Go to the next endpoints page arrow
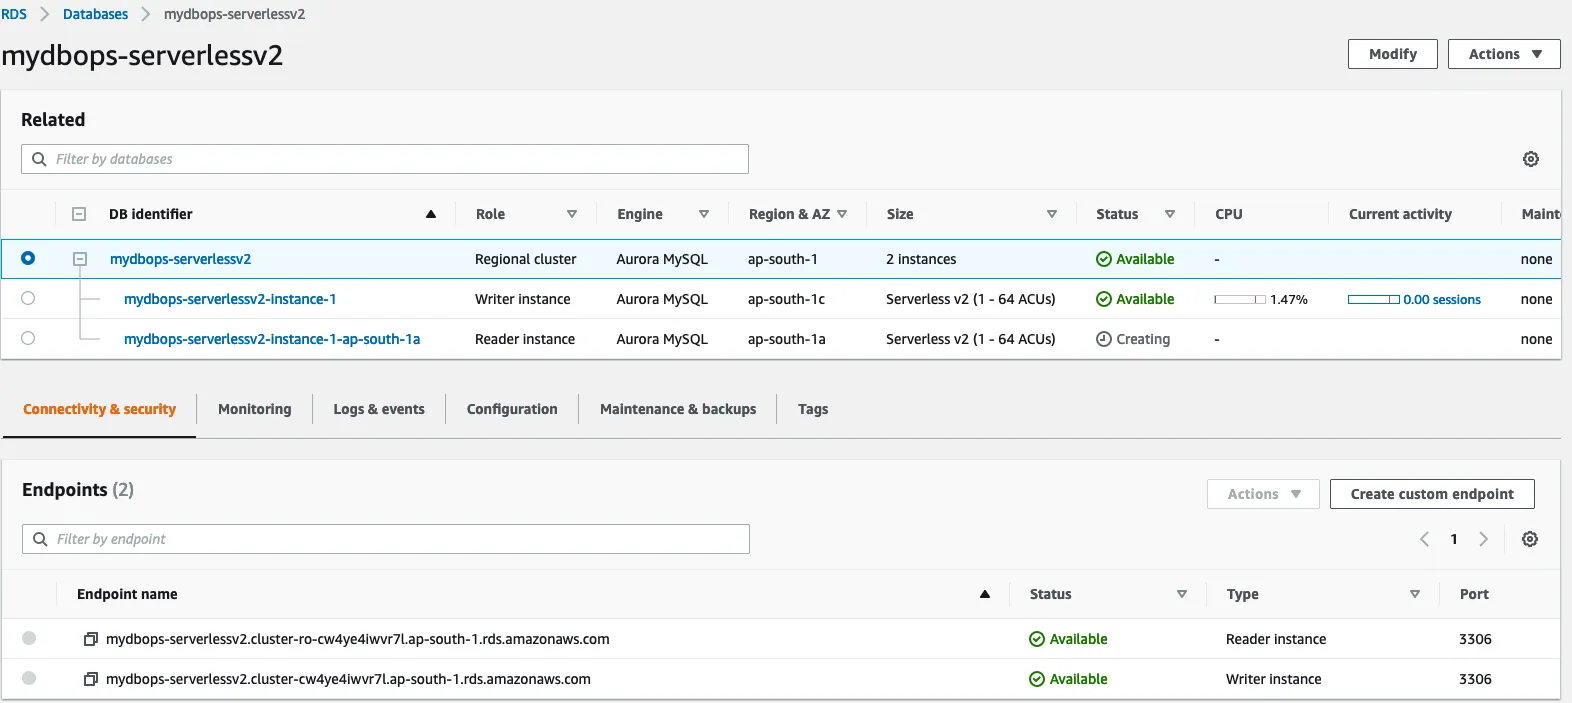 pos(1483,539)
